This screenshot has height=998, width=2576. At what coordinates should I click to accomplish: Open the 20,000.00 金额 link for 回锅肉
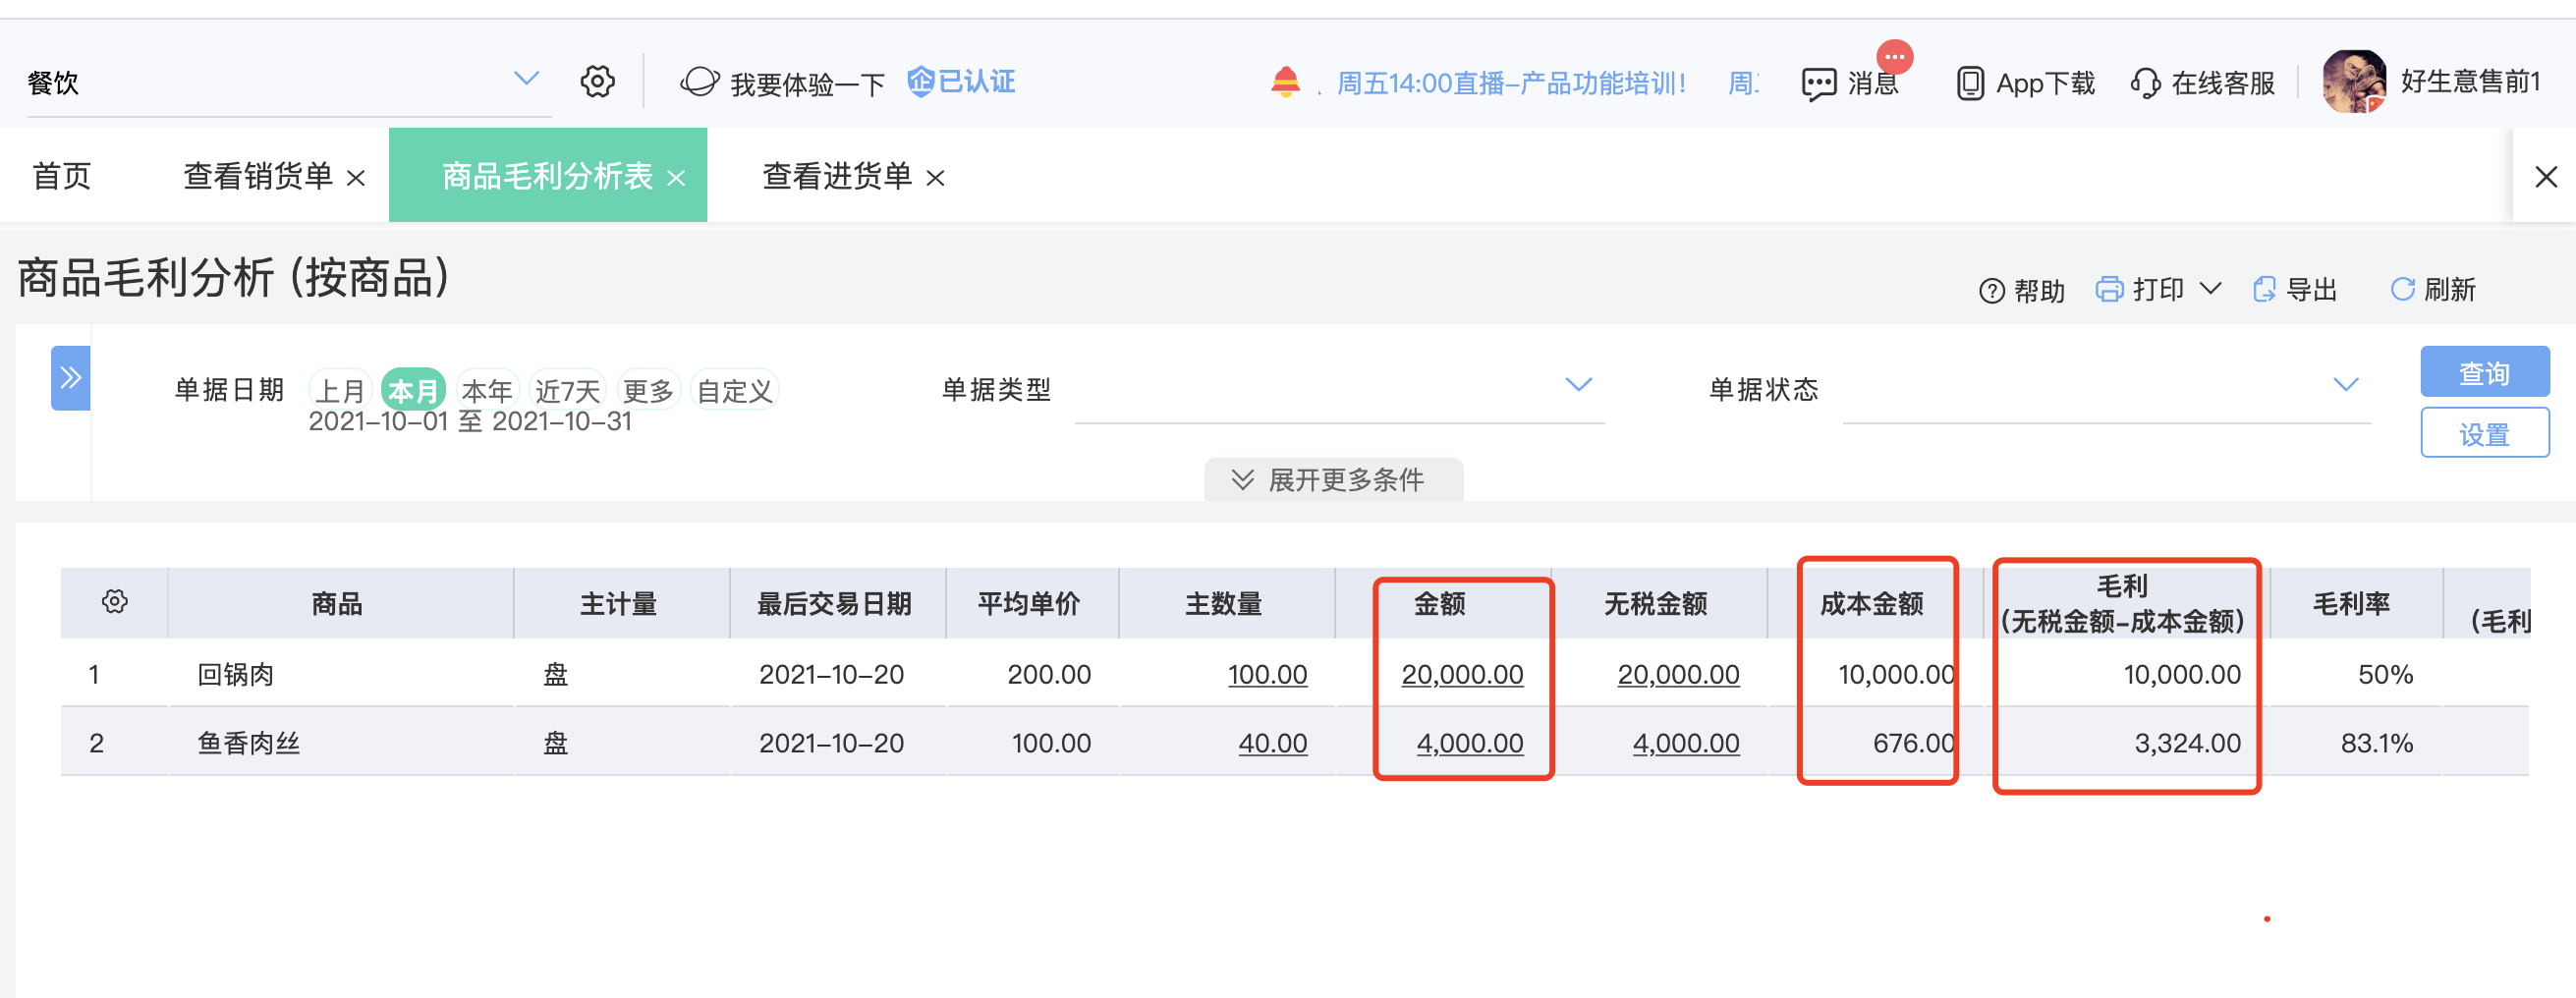[1462, 675]
